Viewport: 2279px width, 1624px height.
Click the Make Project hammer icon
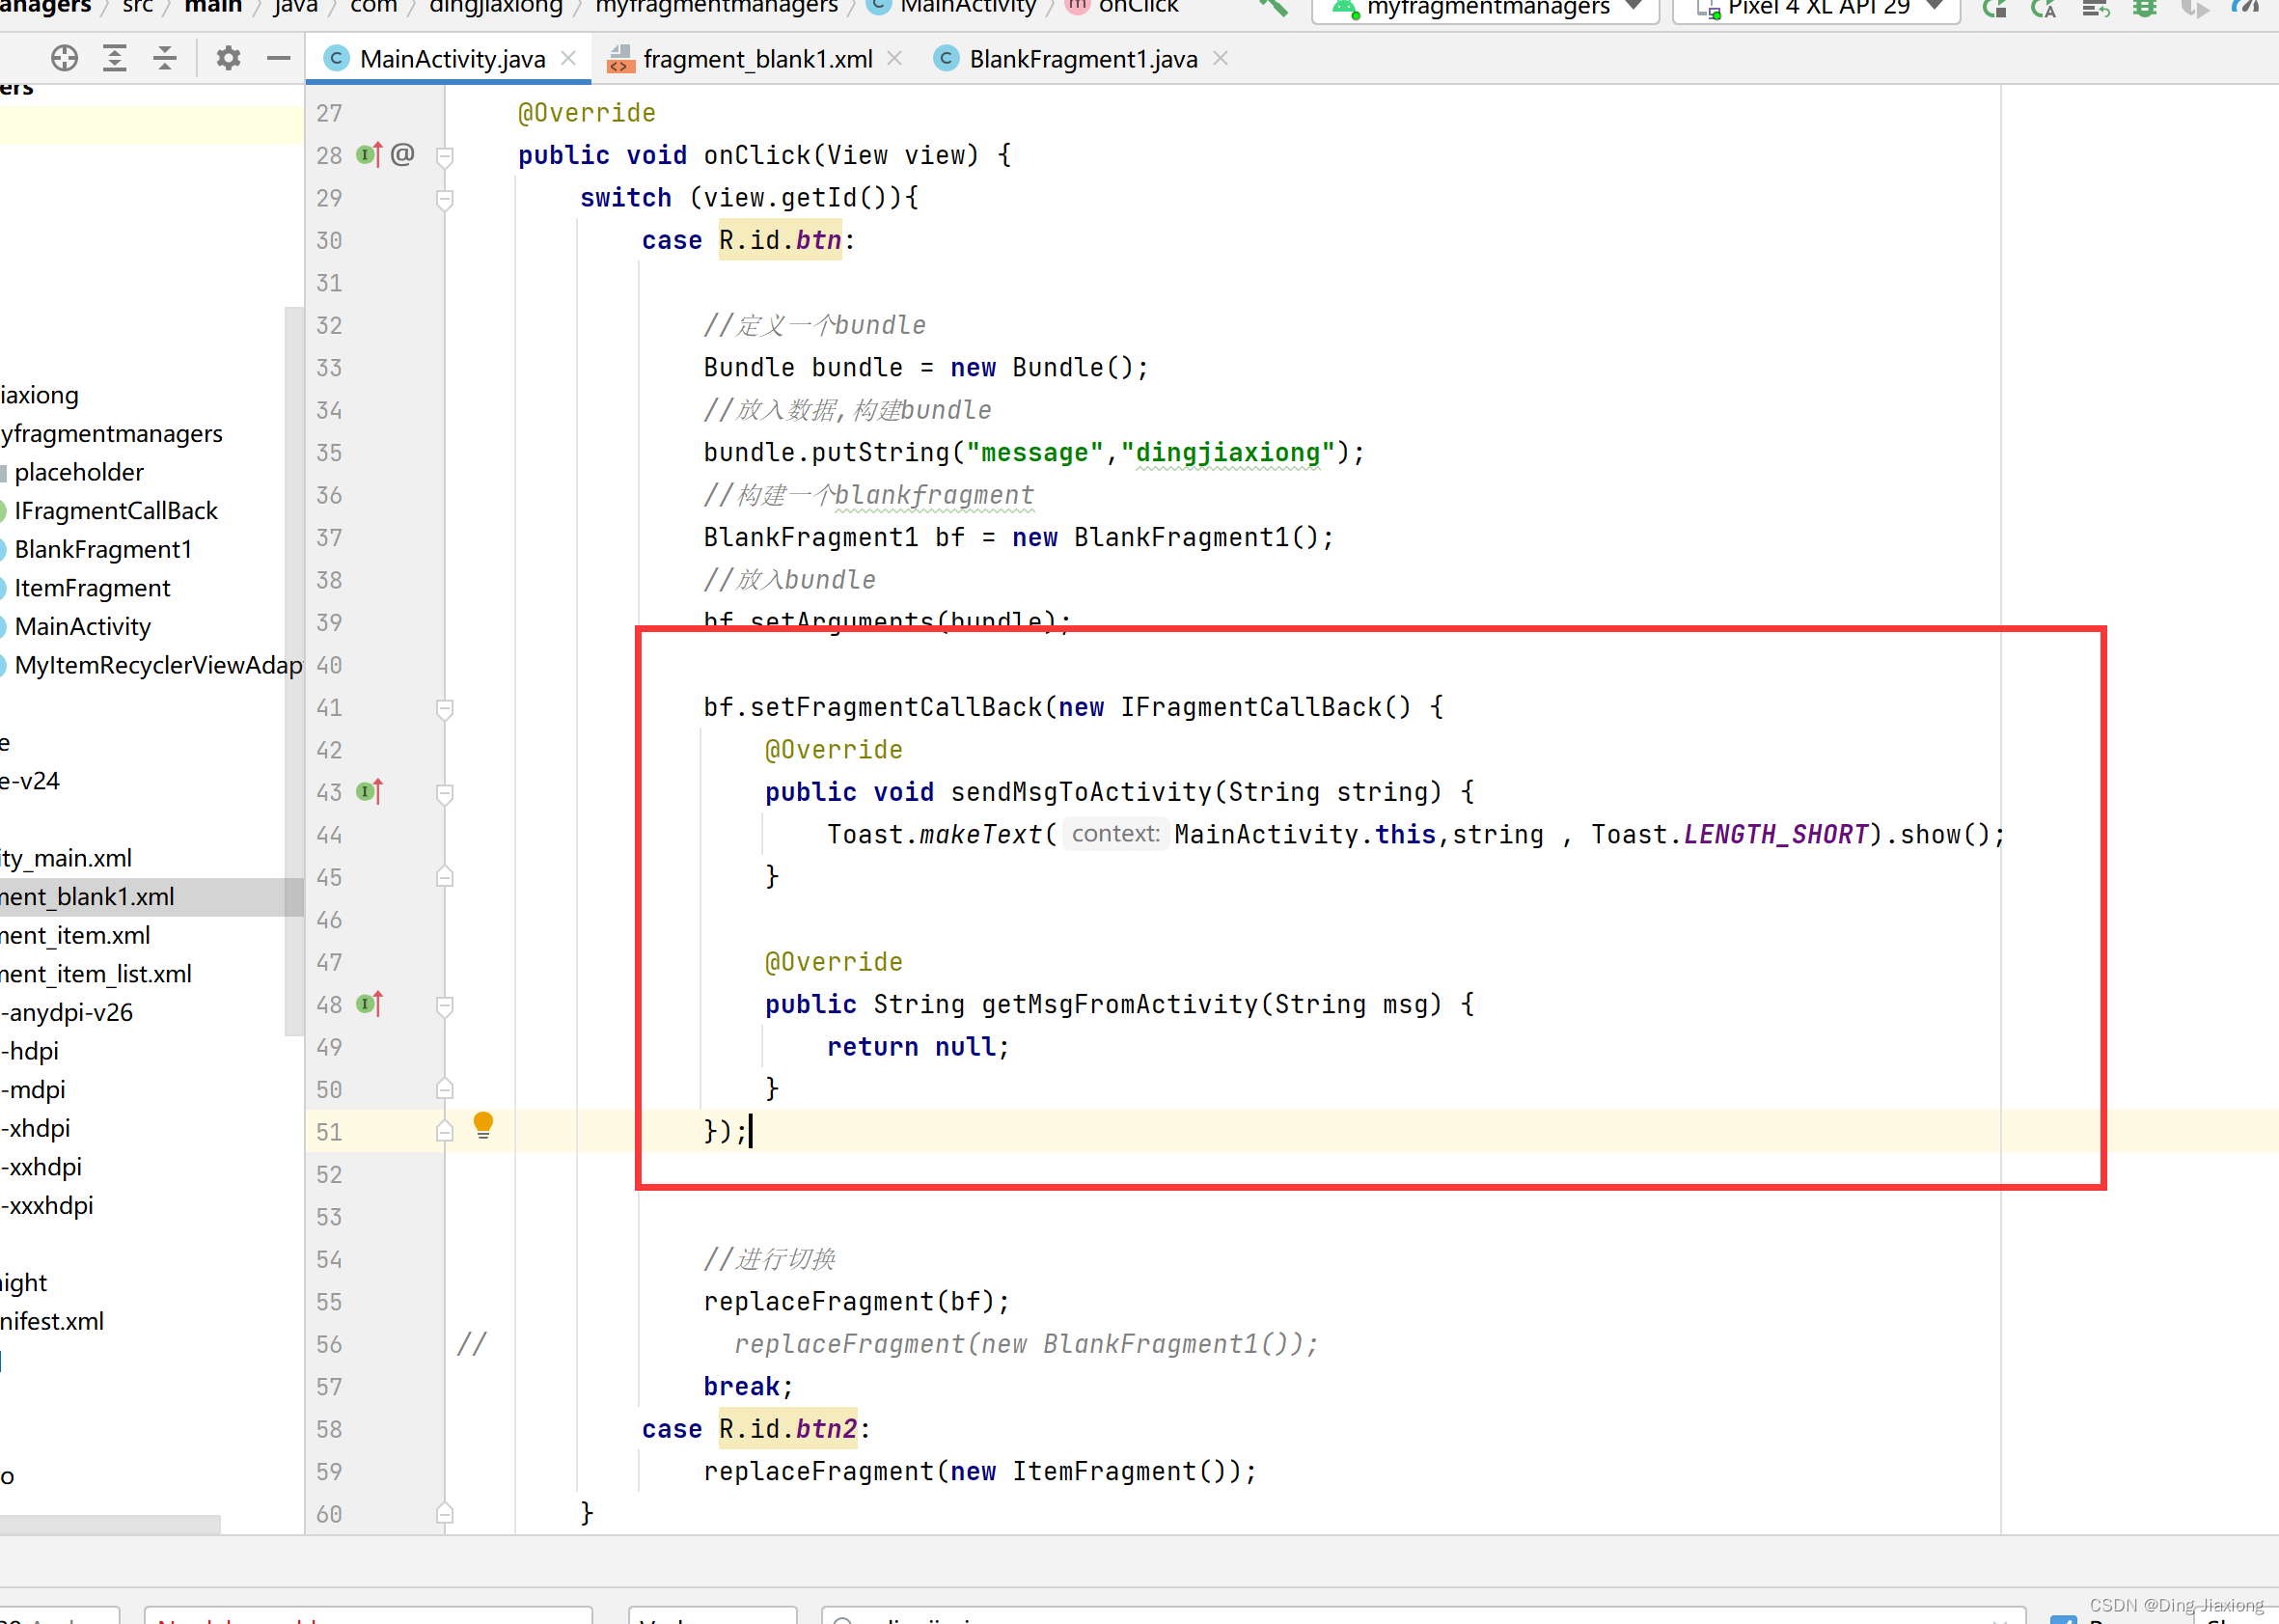(1272, 7)
